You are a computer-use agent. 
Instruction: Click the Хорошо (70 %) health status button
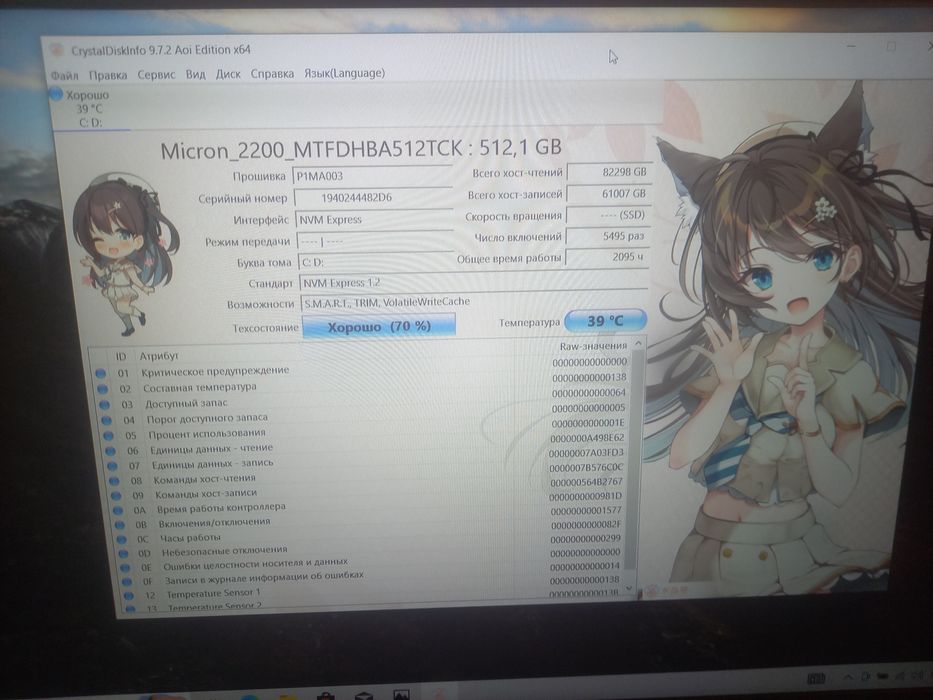tap(379, 326)
